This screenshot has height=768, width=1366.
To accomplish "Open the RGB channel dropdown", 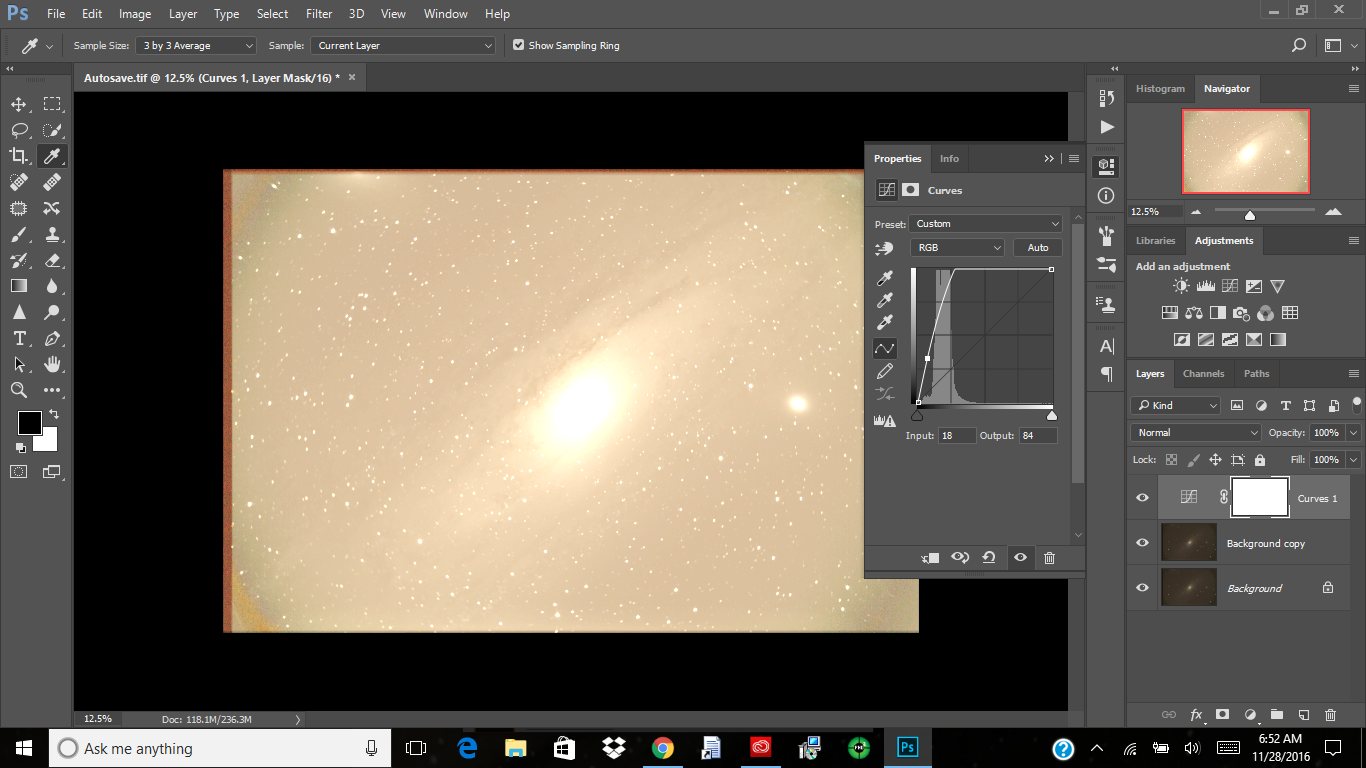I will coord(957,248).
